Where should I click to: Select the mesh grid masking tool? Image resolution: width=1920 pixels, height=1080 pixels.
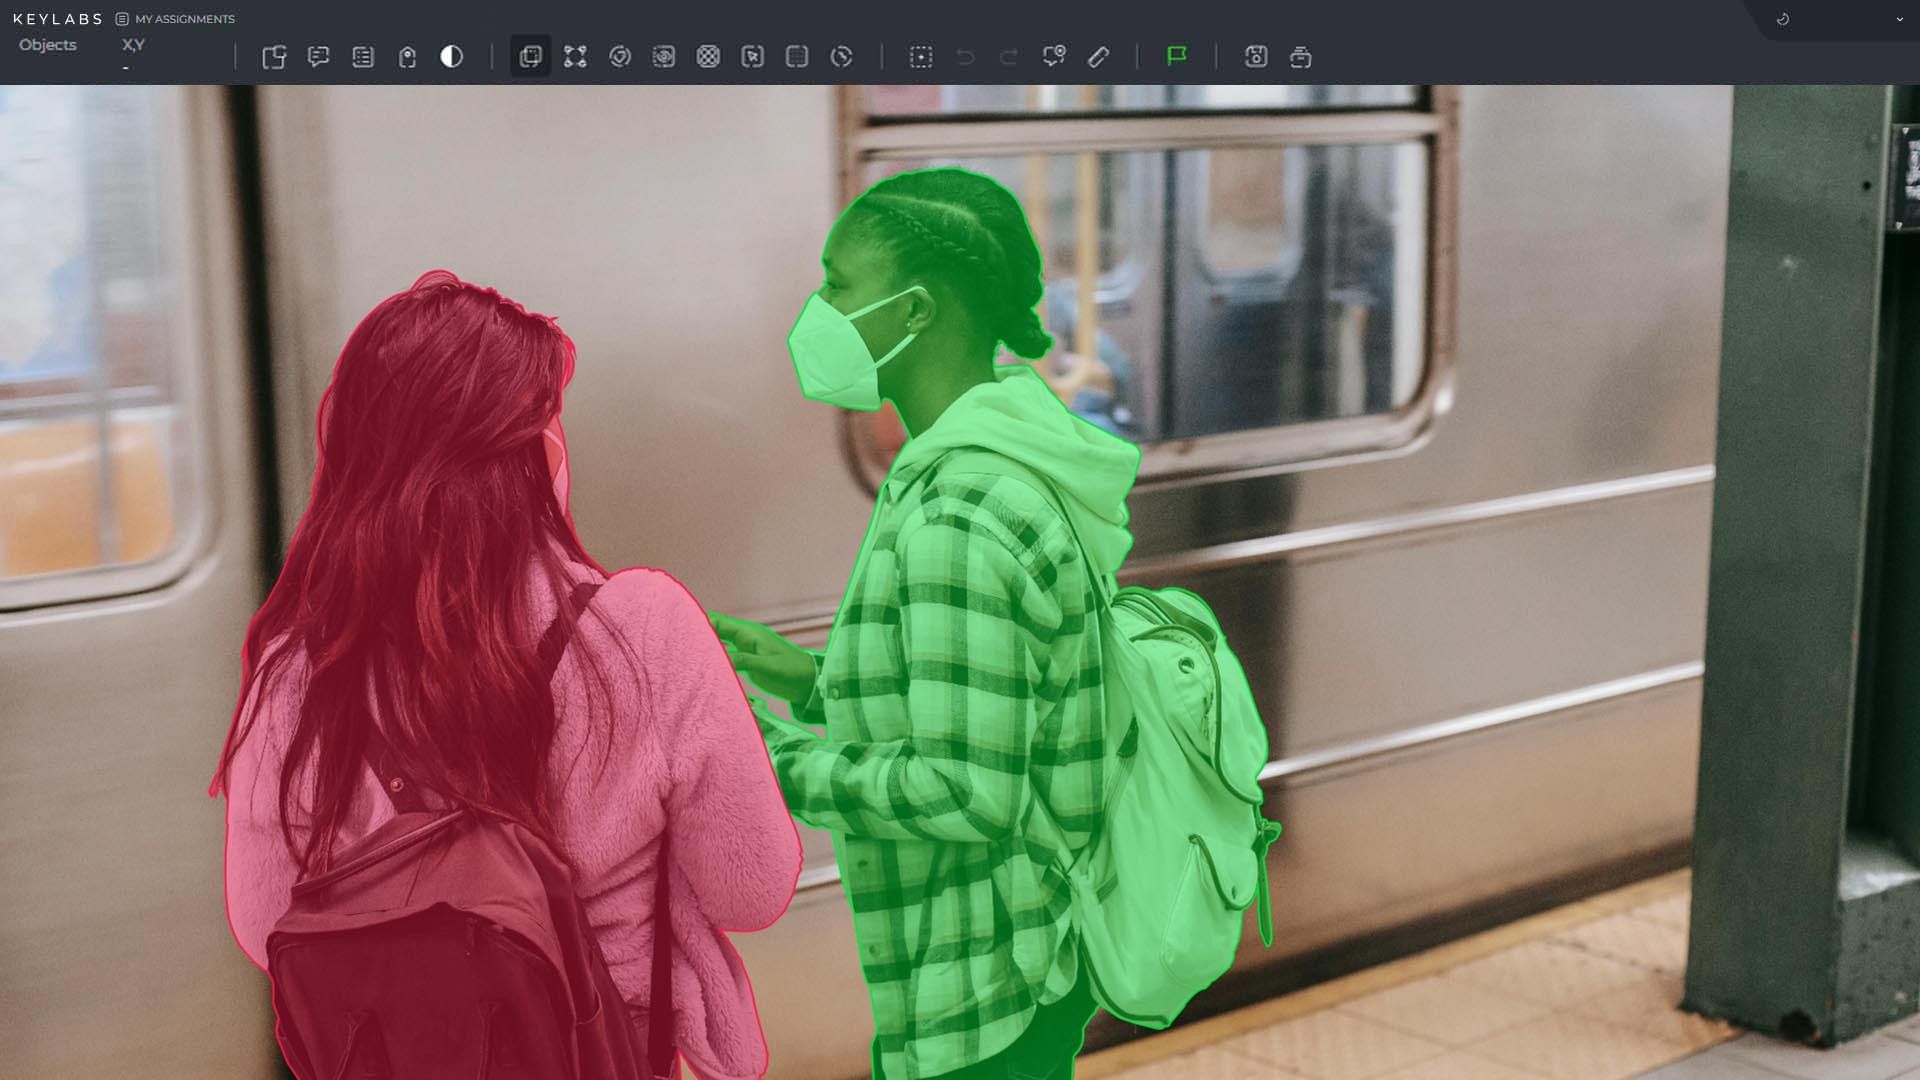709,58
